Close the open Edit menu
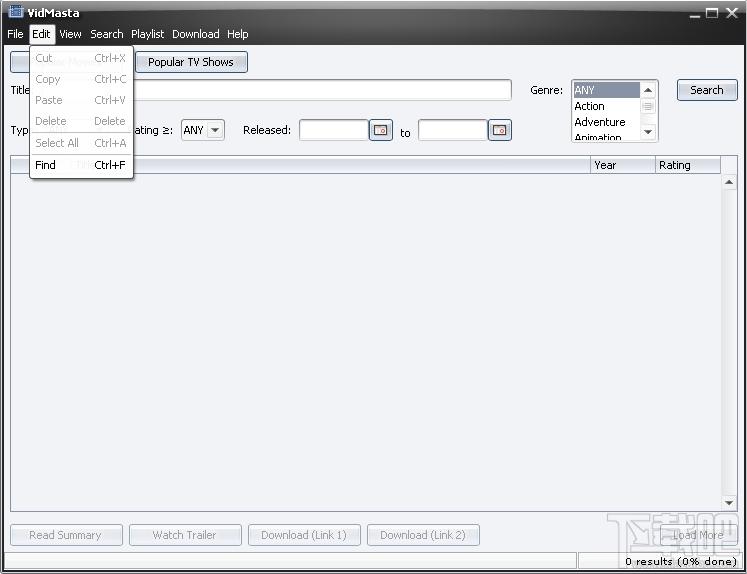 coord(41,34)
